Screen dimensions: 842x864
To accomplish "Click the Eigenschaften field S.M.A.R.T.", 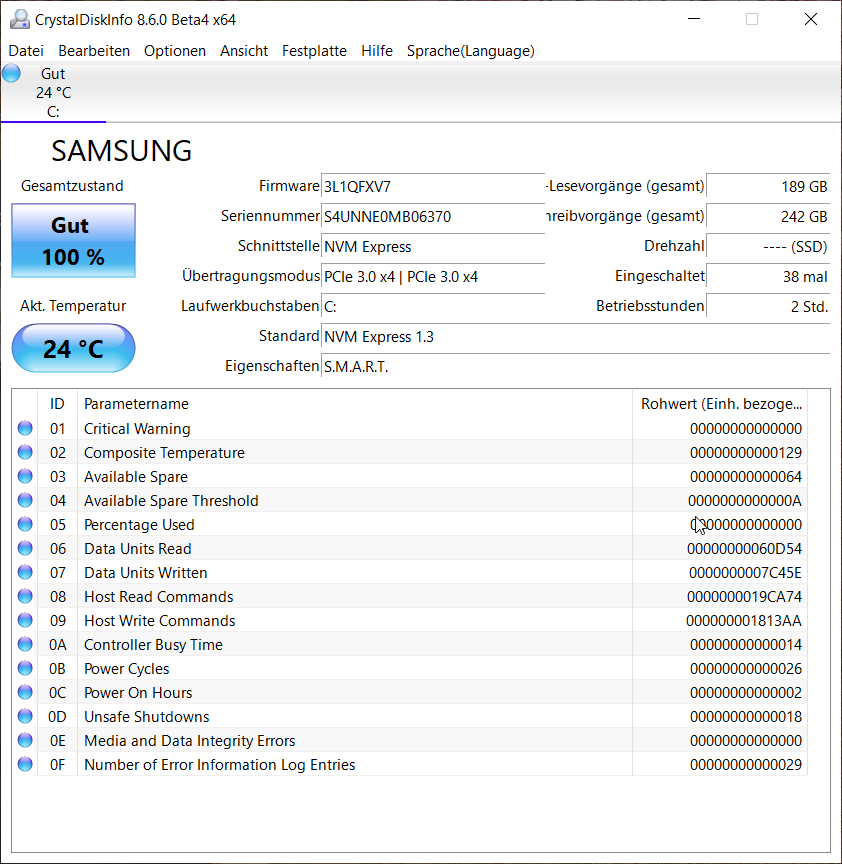I will pyautogui.click(x=575, y=366).
